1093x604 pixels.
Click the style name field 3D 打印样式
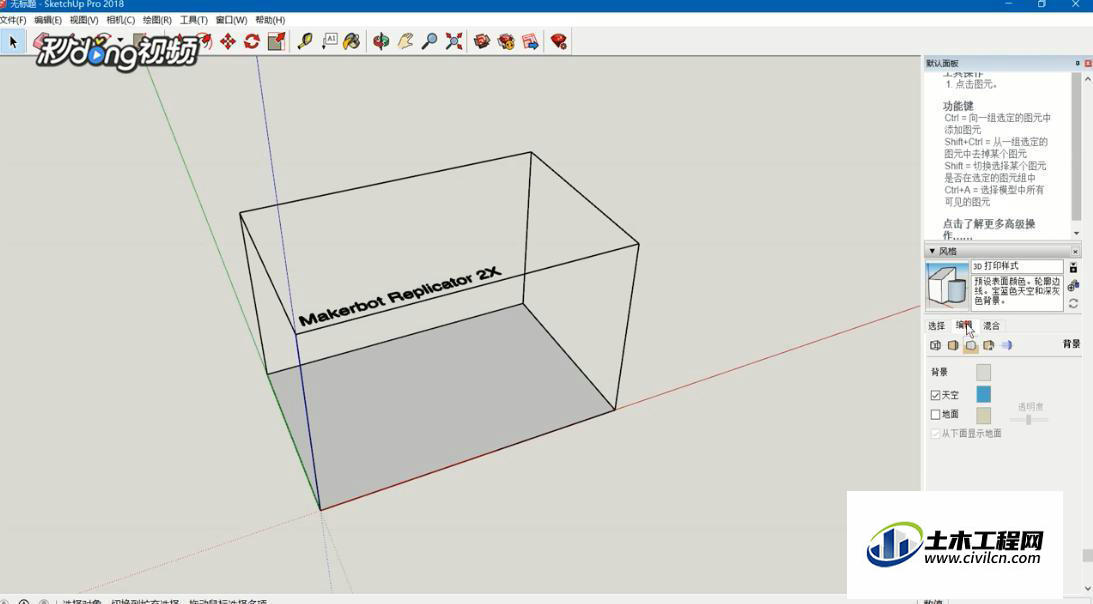point(1017,266)
